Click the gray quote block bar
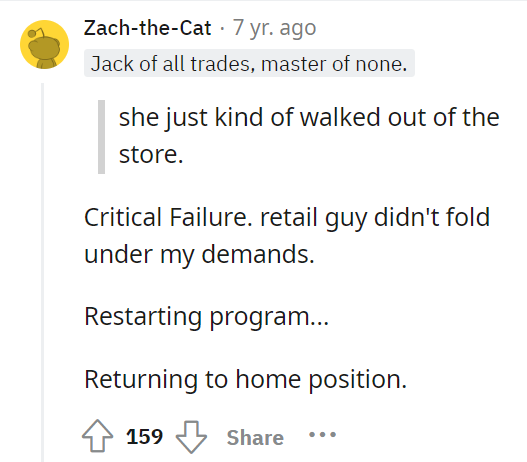 pos(101,137)
